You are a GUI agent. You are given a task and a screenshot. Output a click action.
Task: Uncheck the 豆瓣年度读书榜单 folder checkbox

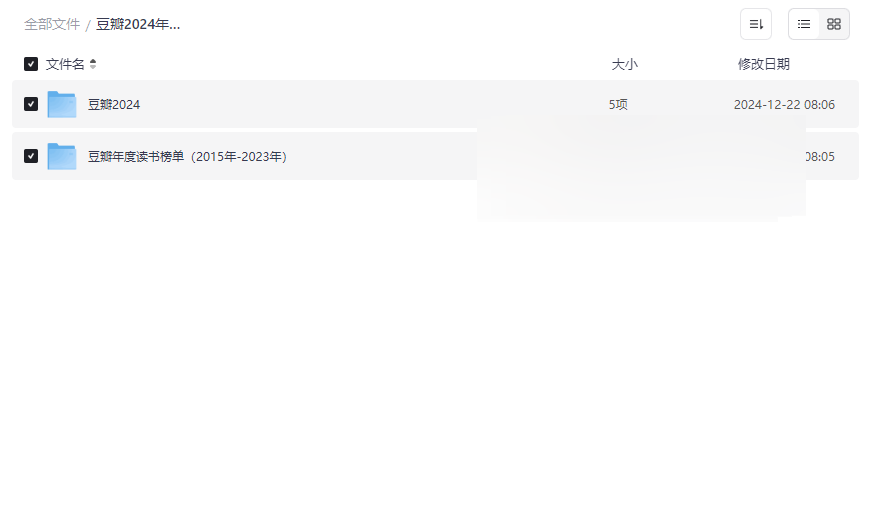tap(31, 156)
